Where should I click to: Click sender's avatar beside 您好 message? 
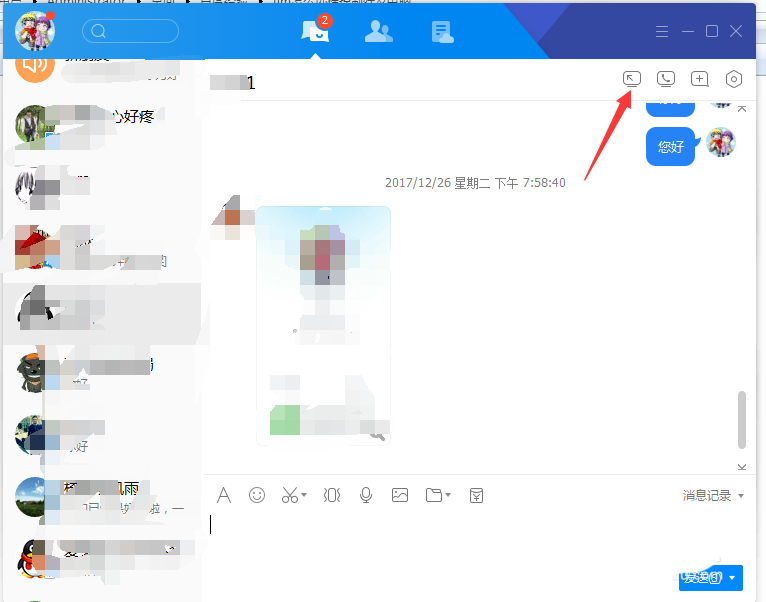coord(721,142)
